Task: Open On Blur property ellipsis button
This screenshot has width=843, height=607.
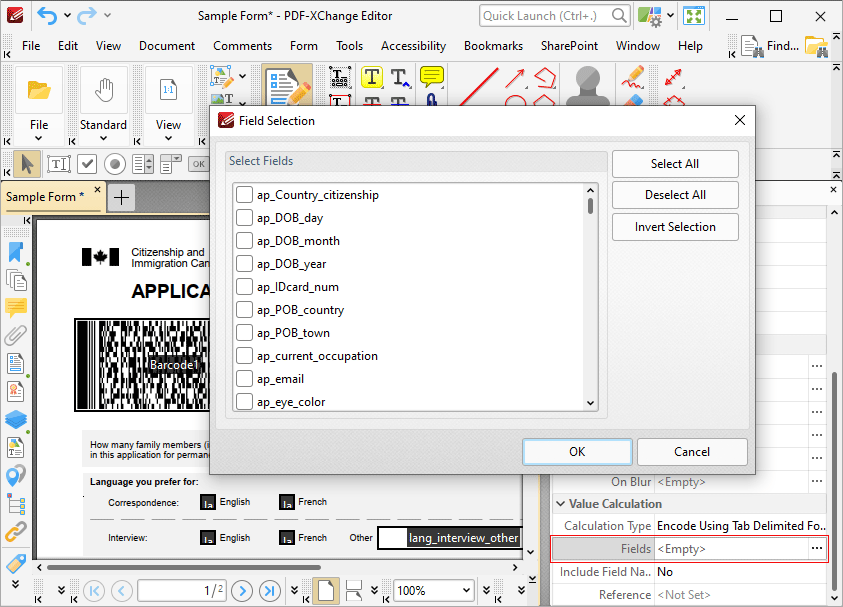Action: [817, 482]
